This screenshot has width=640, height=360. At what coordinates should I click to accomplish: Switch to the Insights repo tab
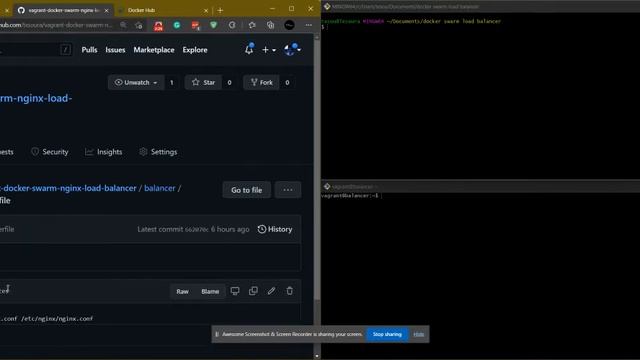coord(104,152)
